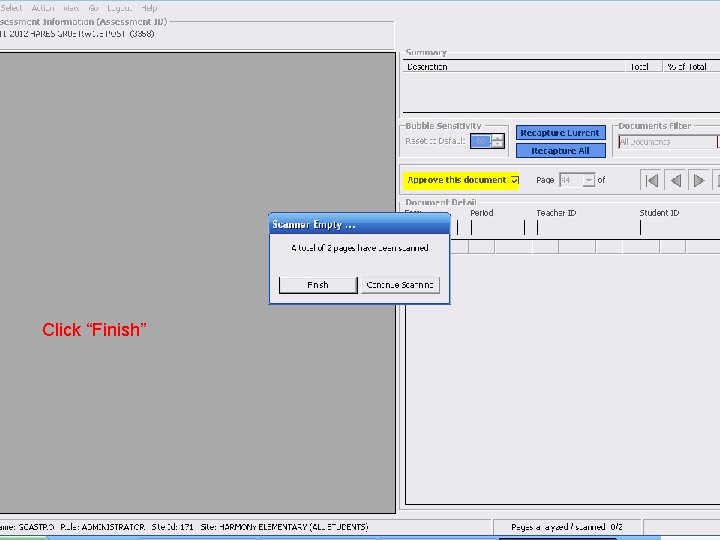Increase the Bubble Sensitivity value
Screen dimensions: 720x540
tap(498, 137)
